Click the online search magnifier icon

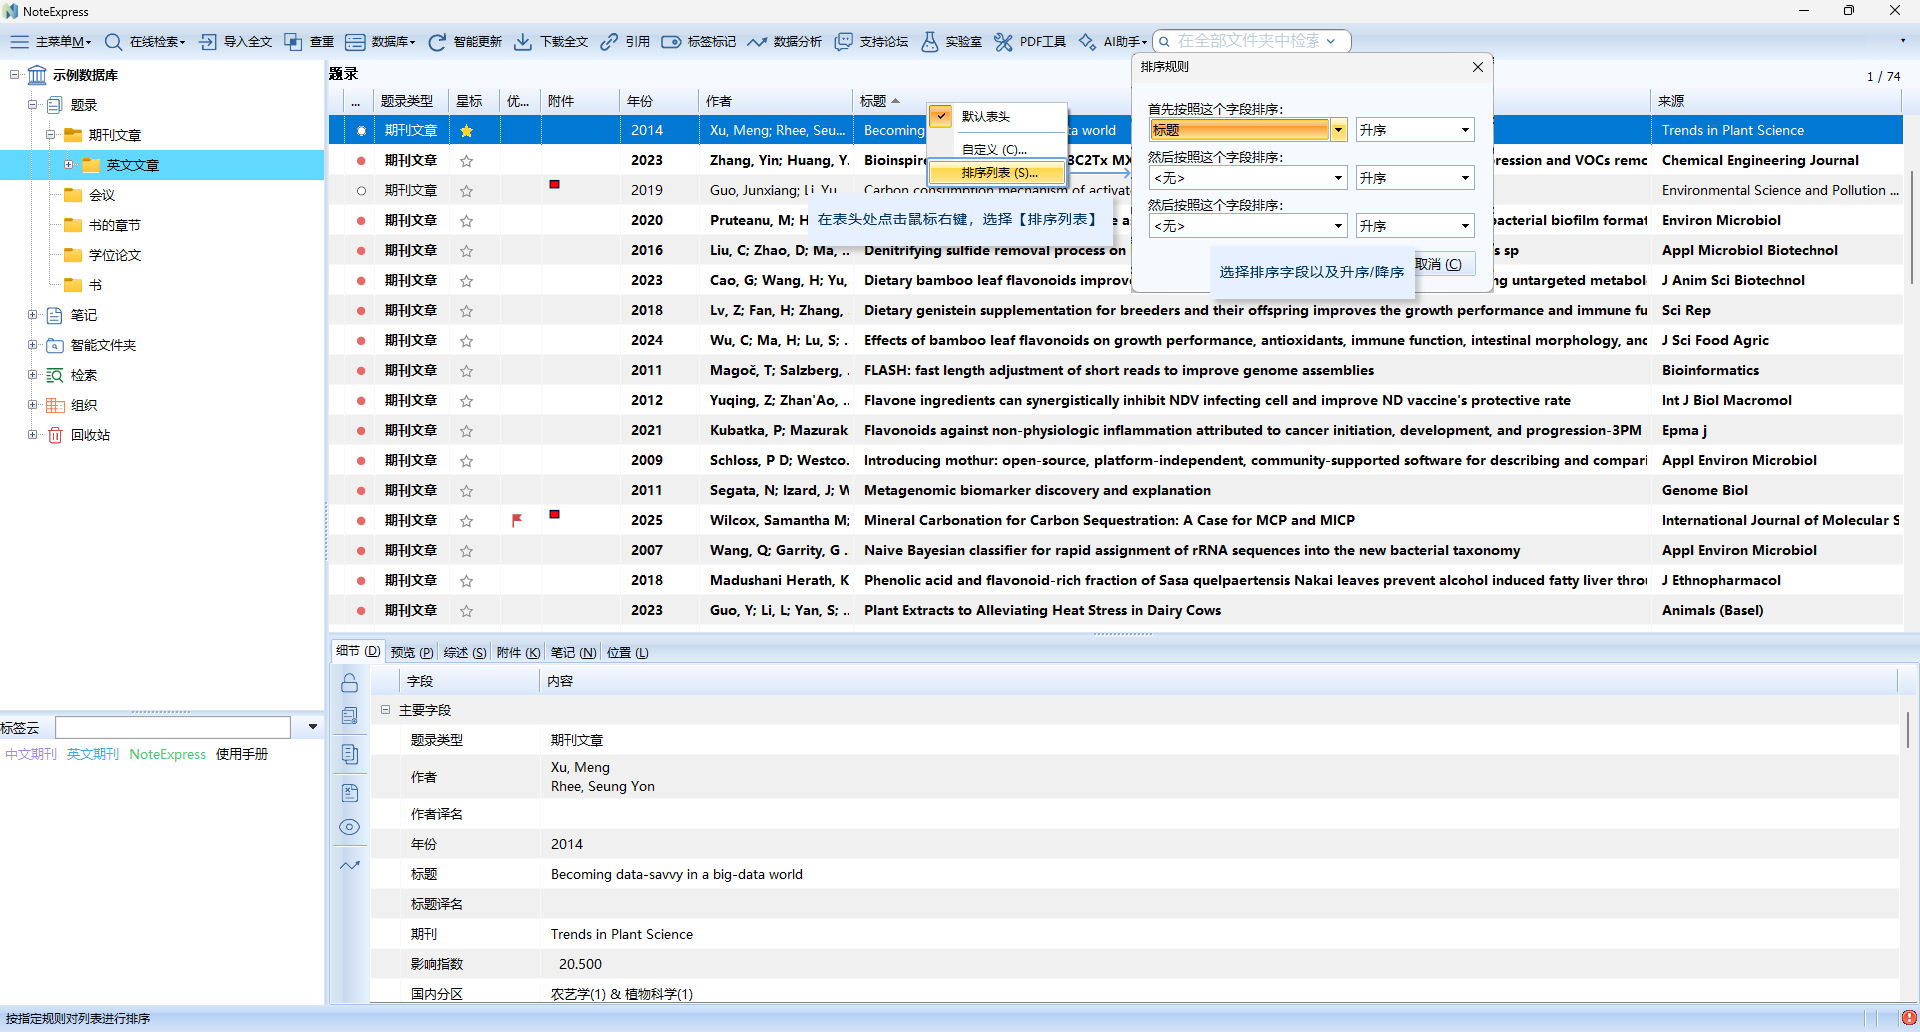click(113, 41)
